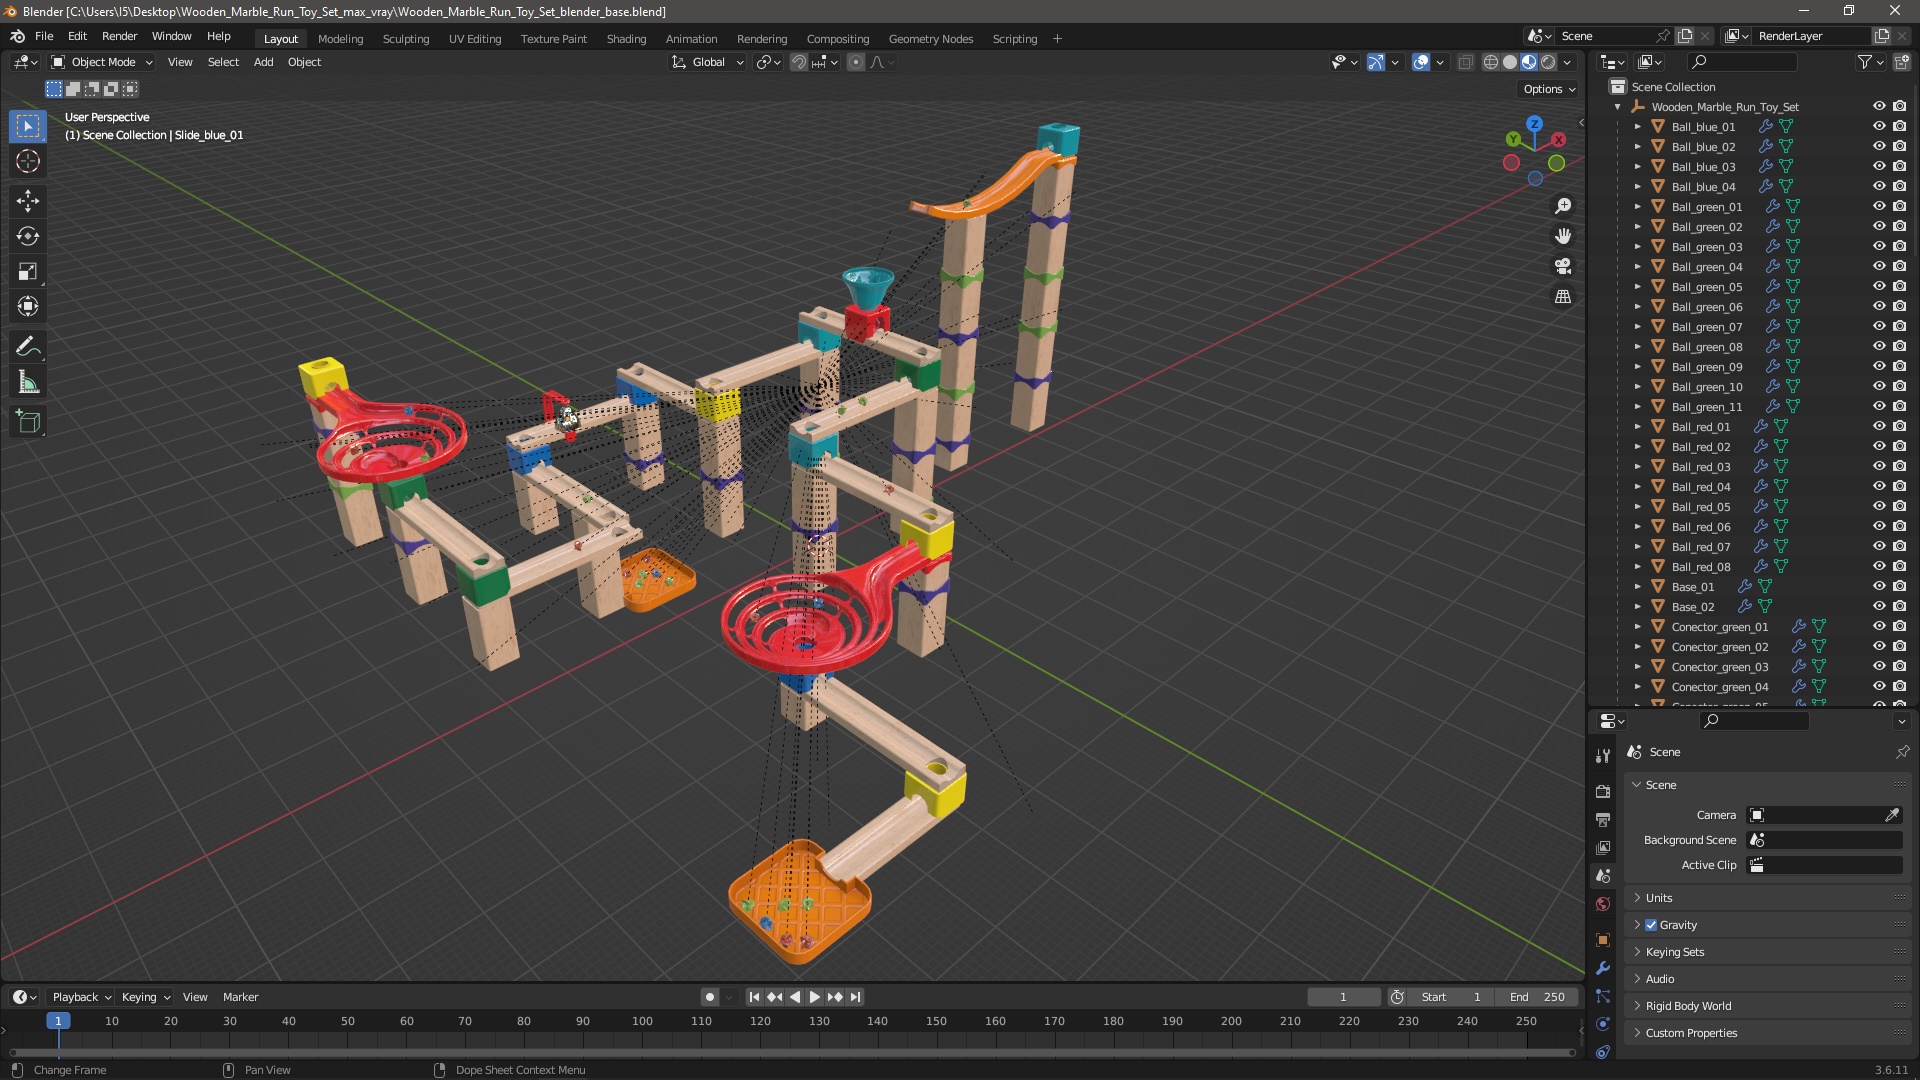Viewport: 1920px width, 1080px height.
Task: Play the animation forward
Action: pyautogui.click(x=814, y=997)
